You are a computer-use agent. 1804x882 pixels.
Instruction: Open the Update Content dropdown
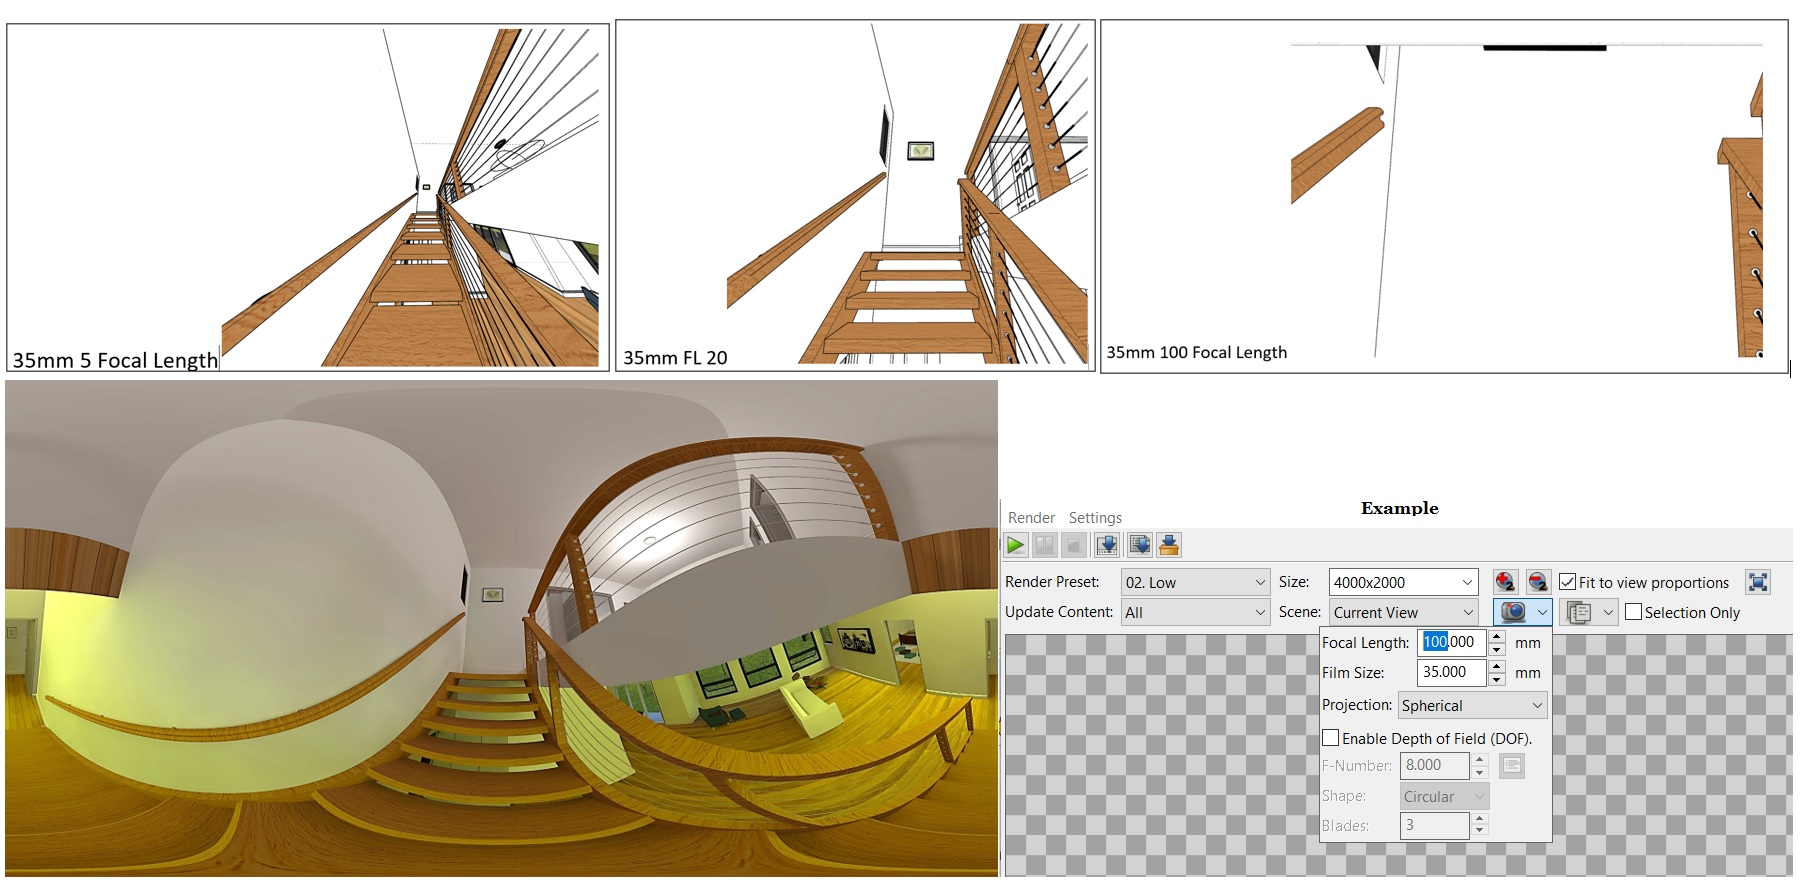click(1195, 612)
